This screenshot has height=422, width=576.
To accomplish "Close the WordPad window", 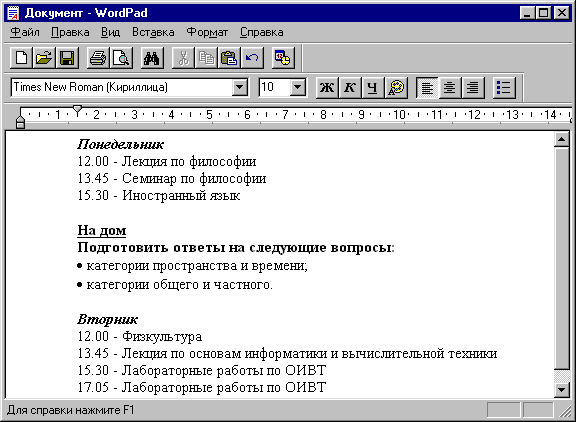I will 562,13.
